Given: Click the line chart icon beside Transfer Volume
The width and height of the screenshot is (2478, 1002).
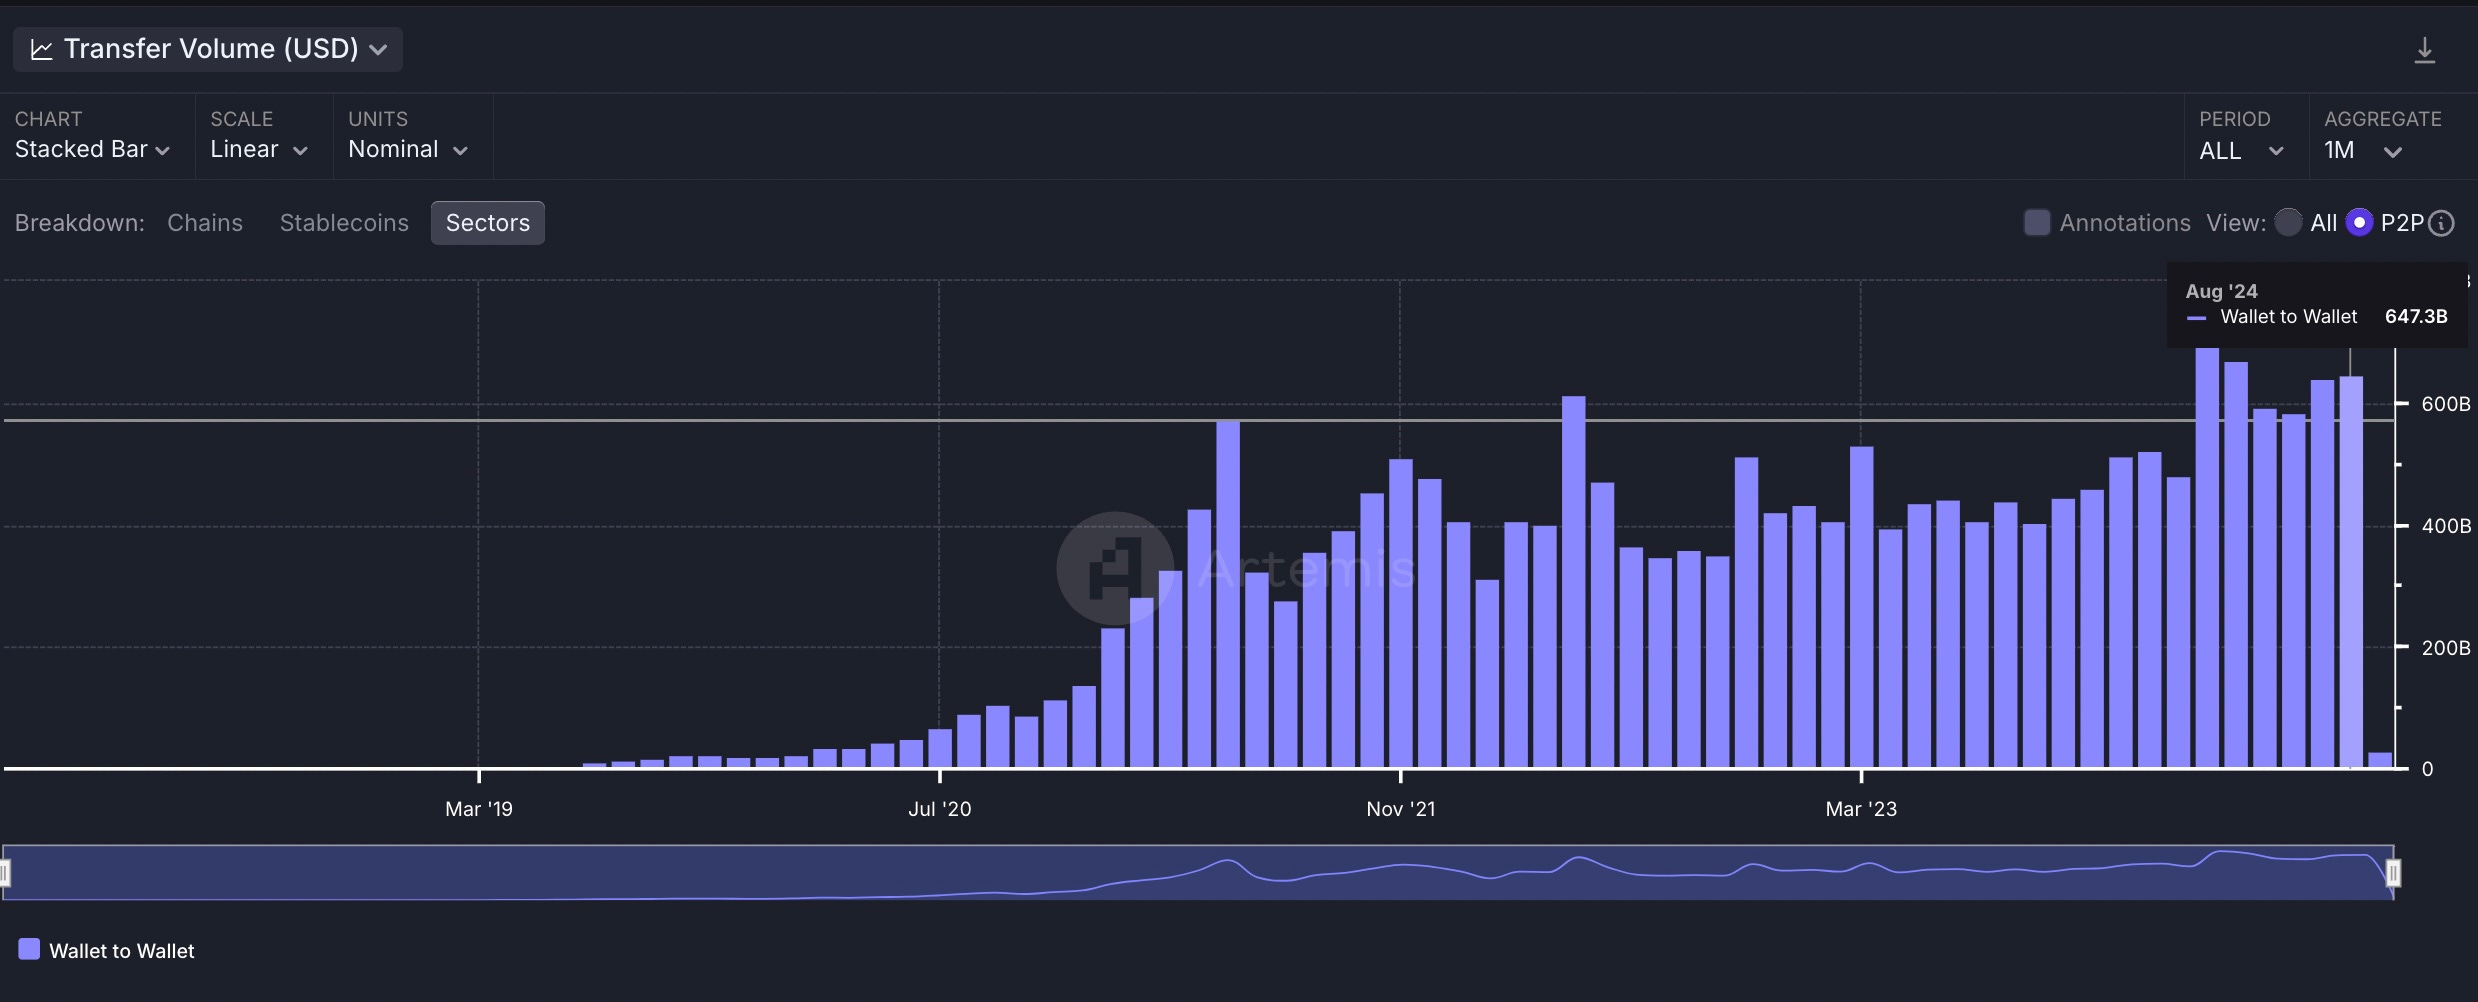Looking at the screenshot, I should click(41, 49).
